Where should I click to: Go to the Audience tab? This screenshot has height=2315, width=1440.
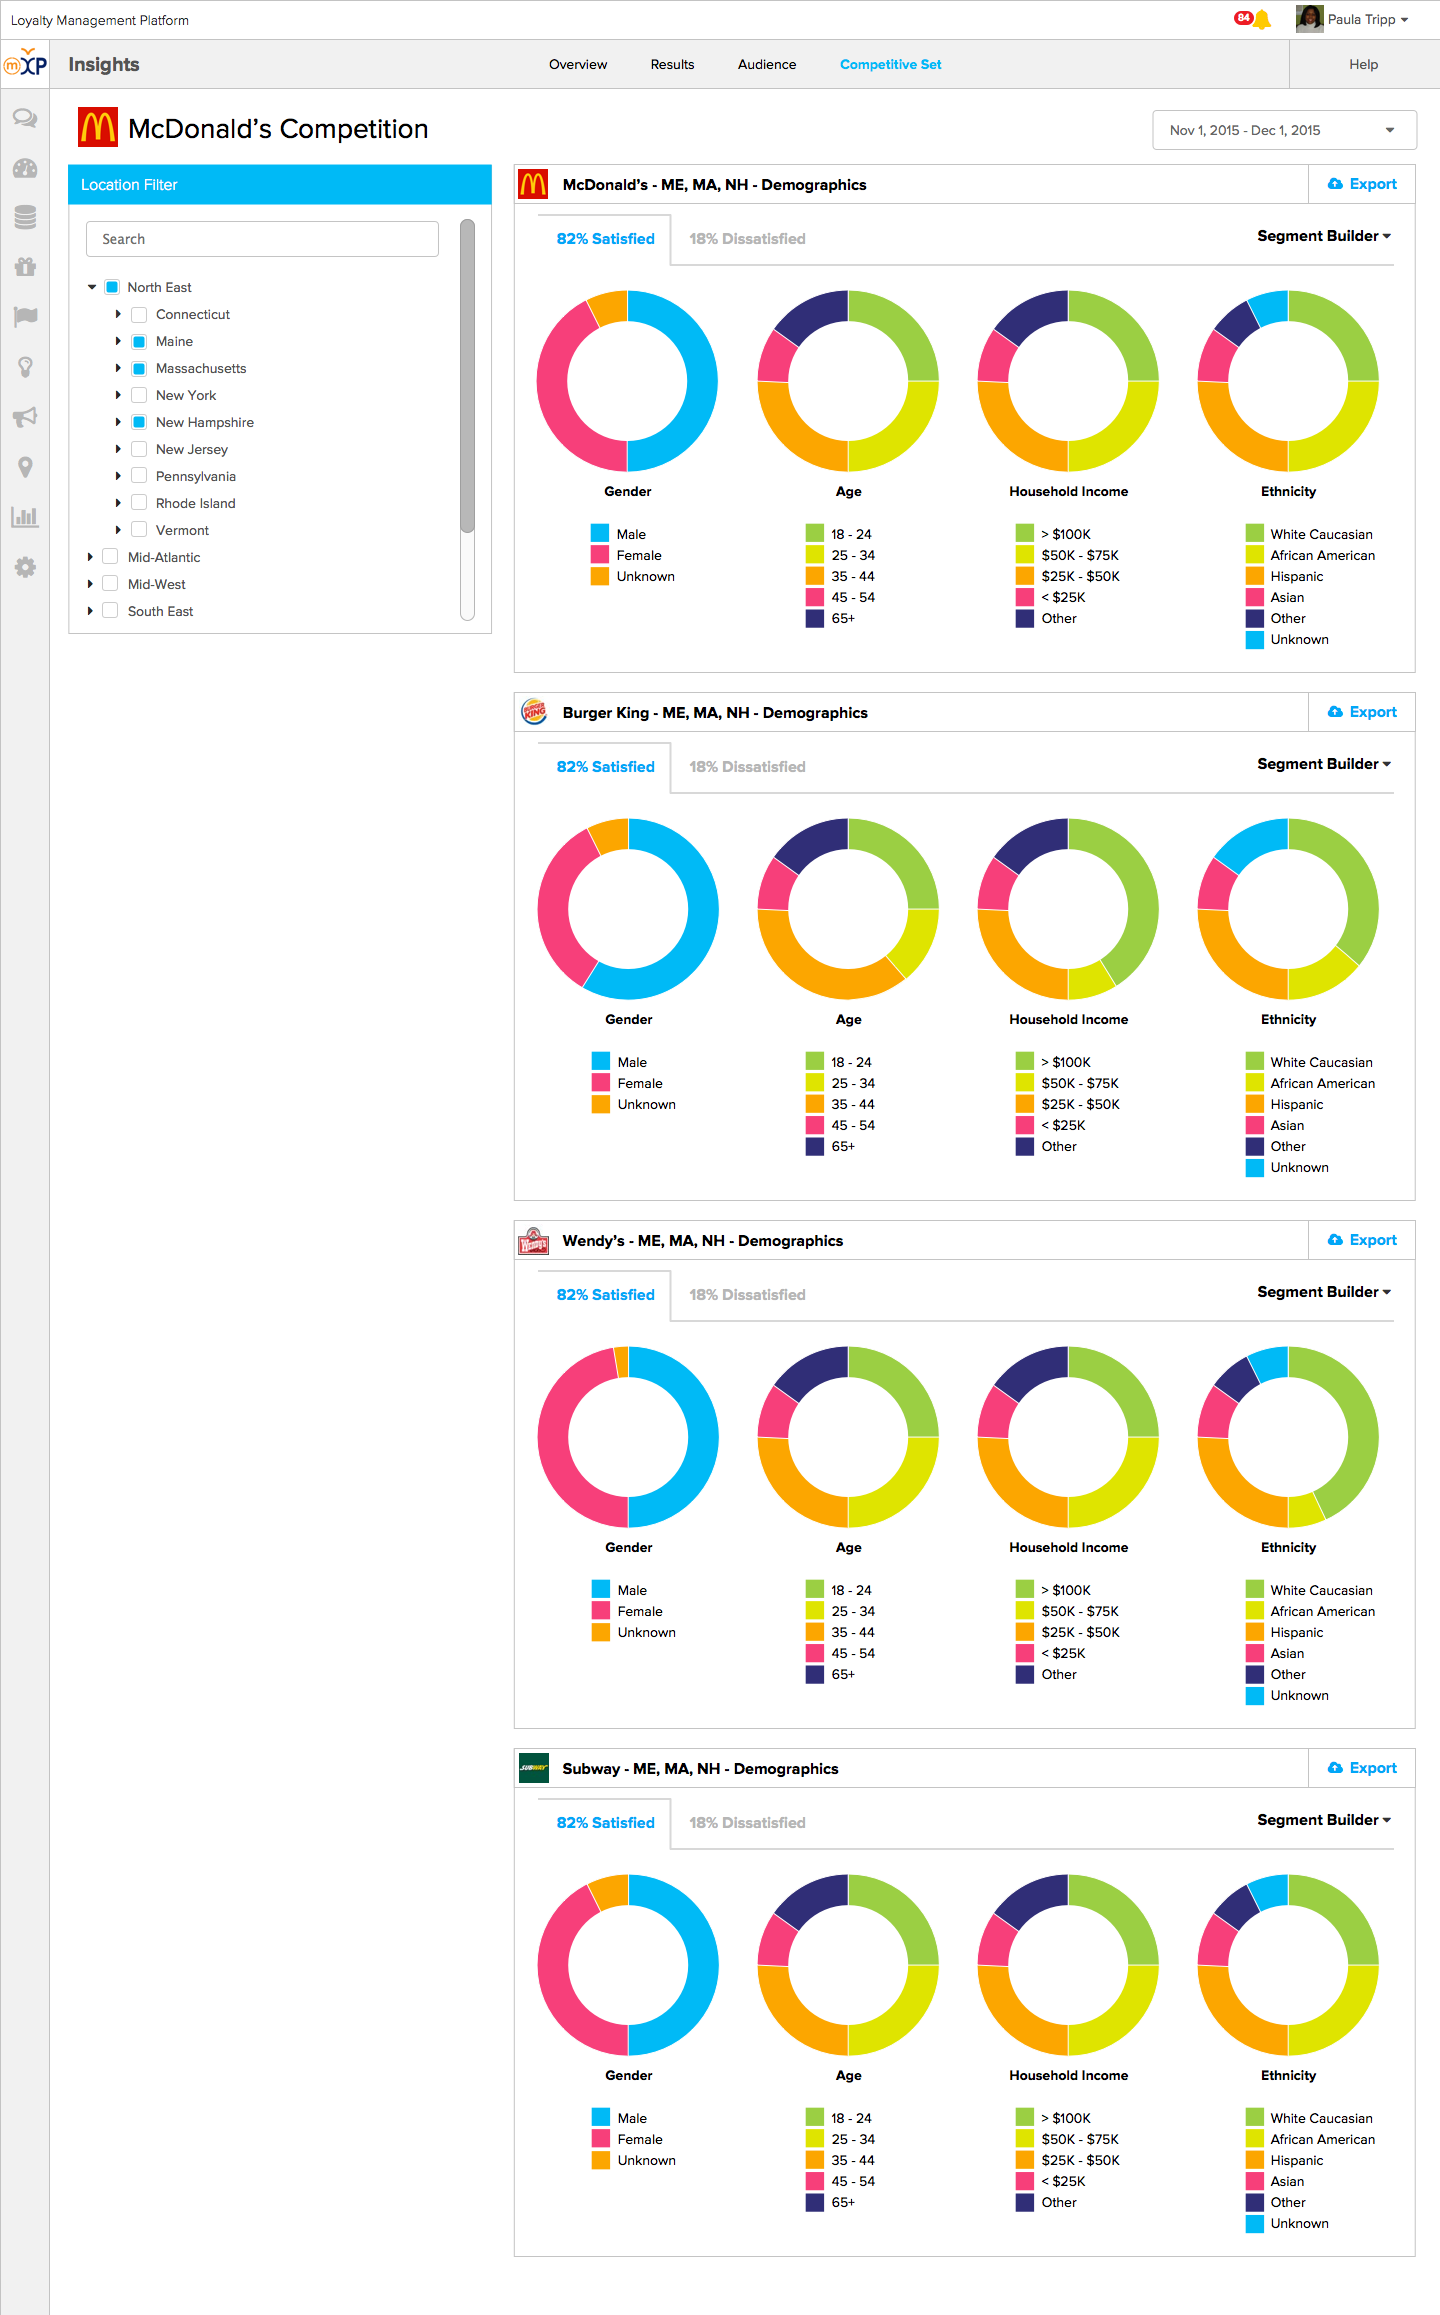click(x=767, y=64)
